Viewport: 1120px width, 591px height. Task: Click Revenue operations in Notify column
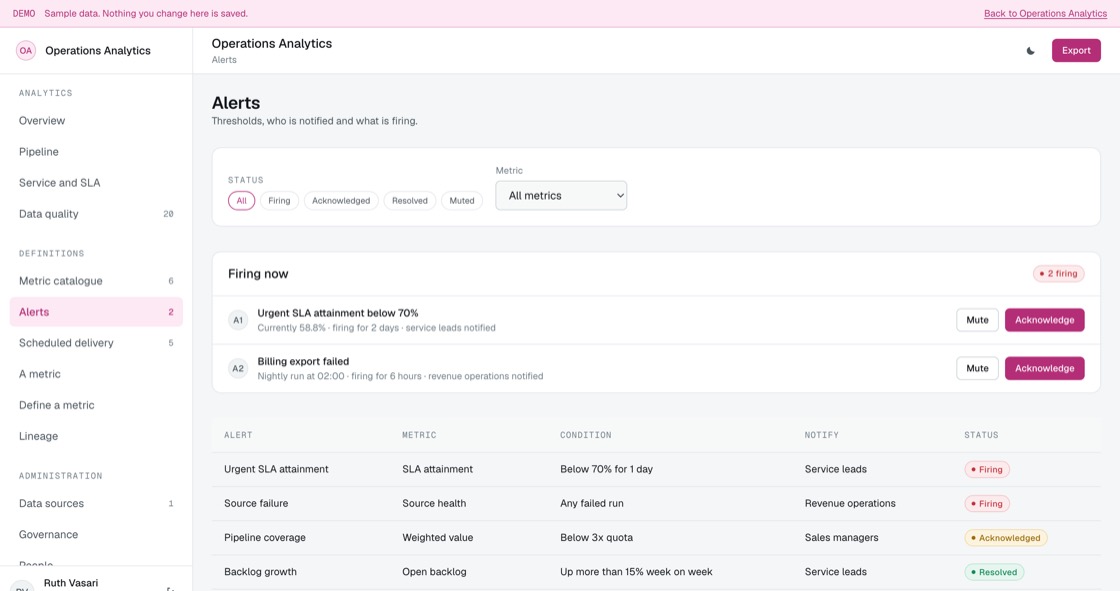[850, 504]
